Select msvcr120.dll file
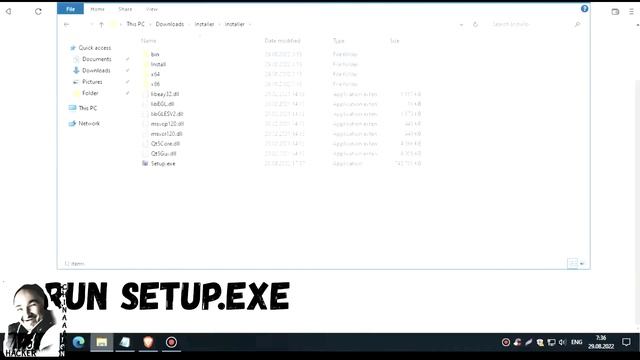Viewport: 640px width, 360px height. click(x=166, y=134)
